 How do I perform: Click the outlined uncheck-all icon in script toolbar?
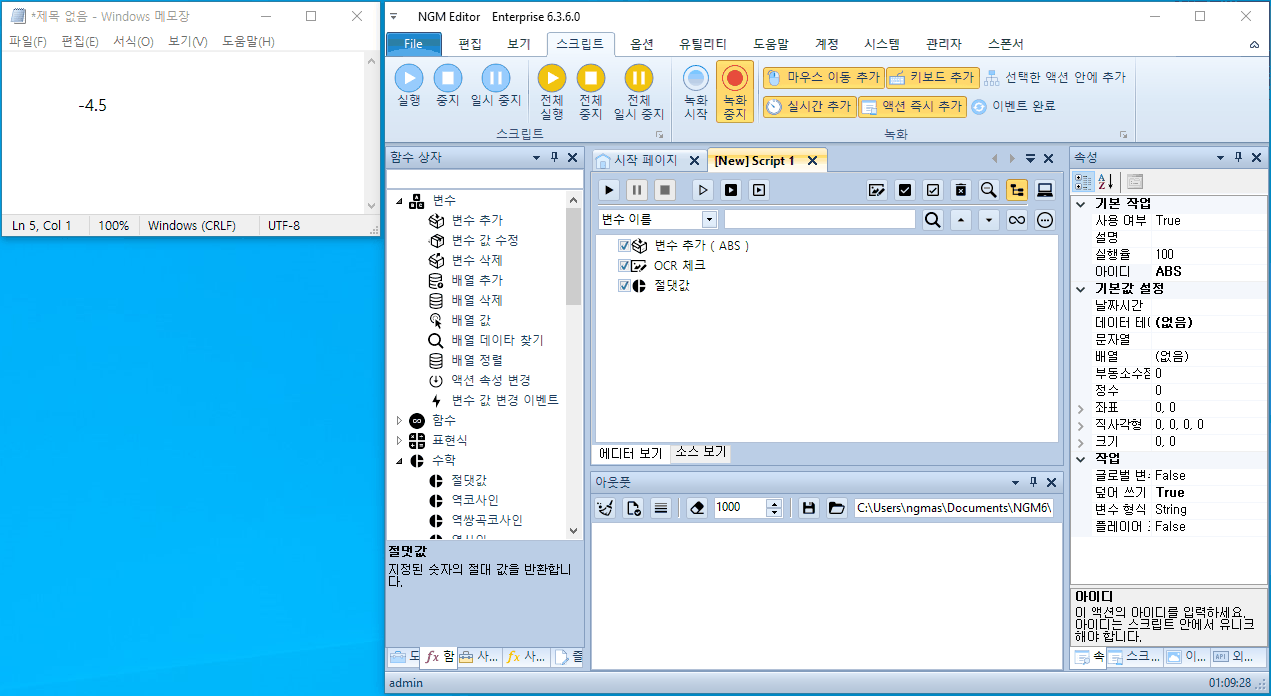click(x=933, y=190)
